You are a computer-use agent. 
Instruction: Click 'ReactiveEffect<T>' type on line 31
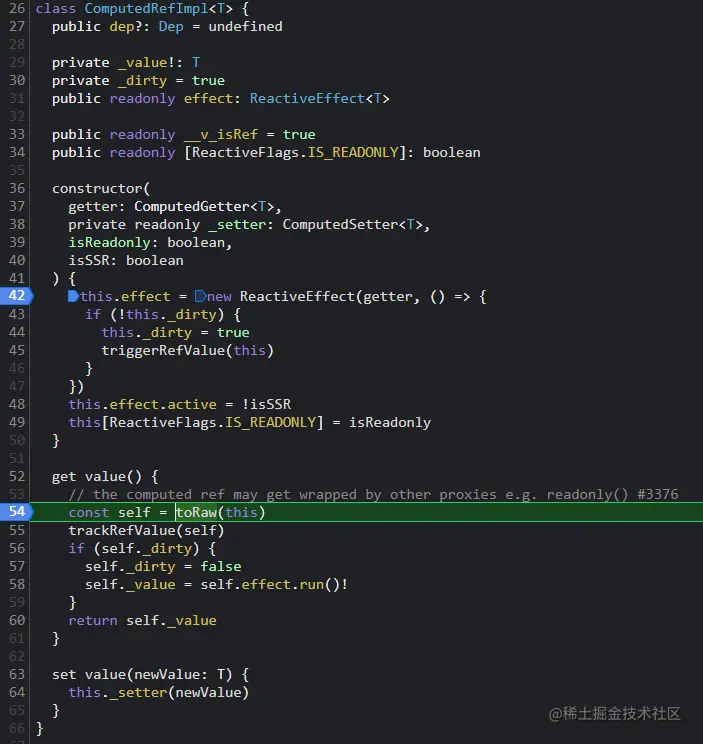[320, 99]
